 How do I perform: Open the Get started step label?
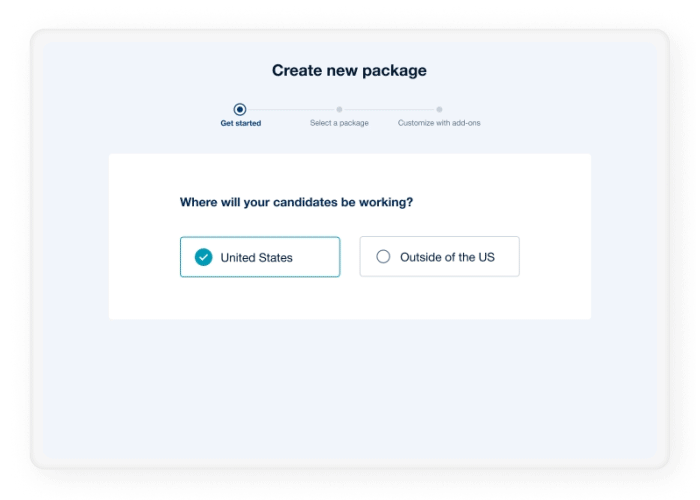click(241, 123)
